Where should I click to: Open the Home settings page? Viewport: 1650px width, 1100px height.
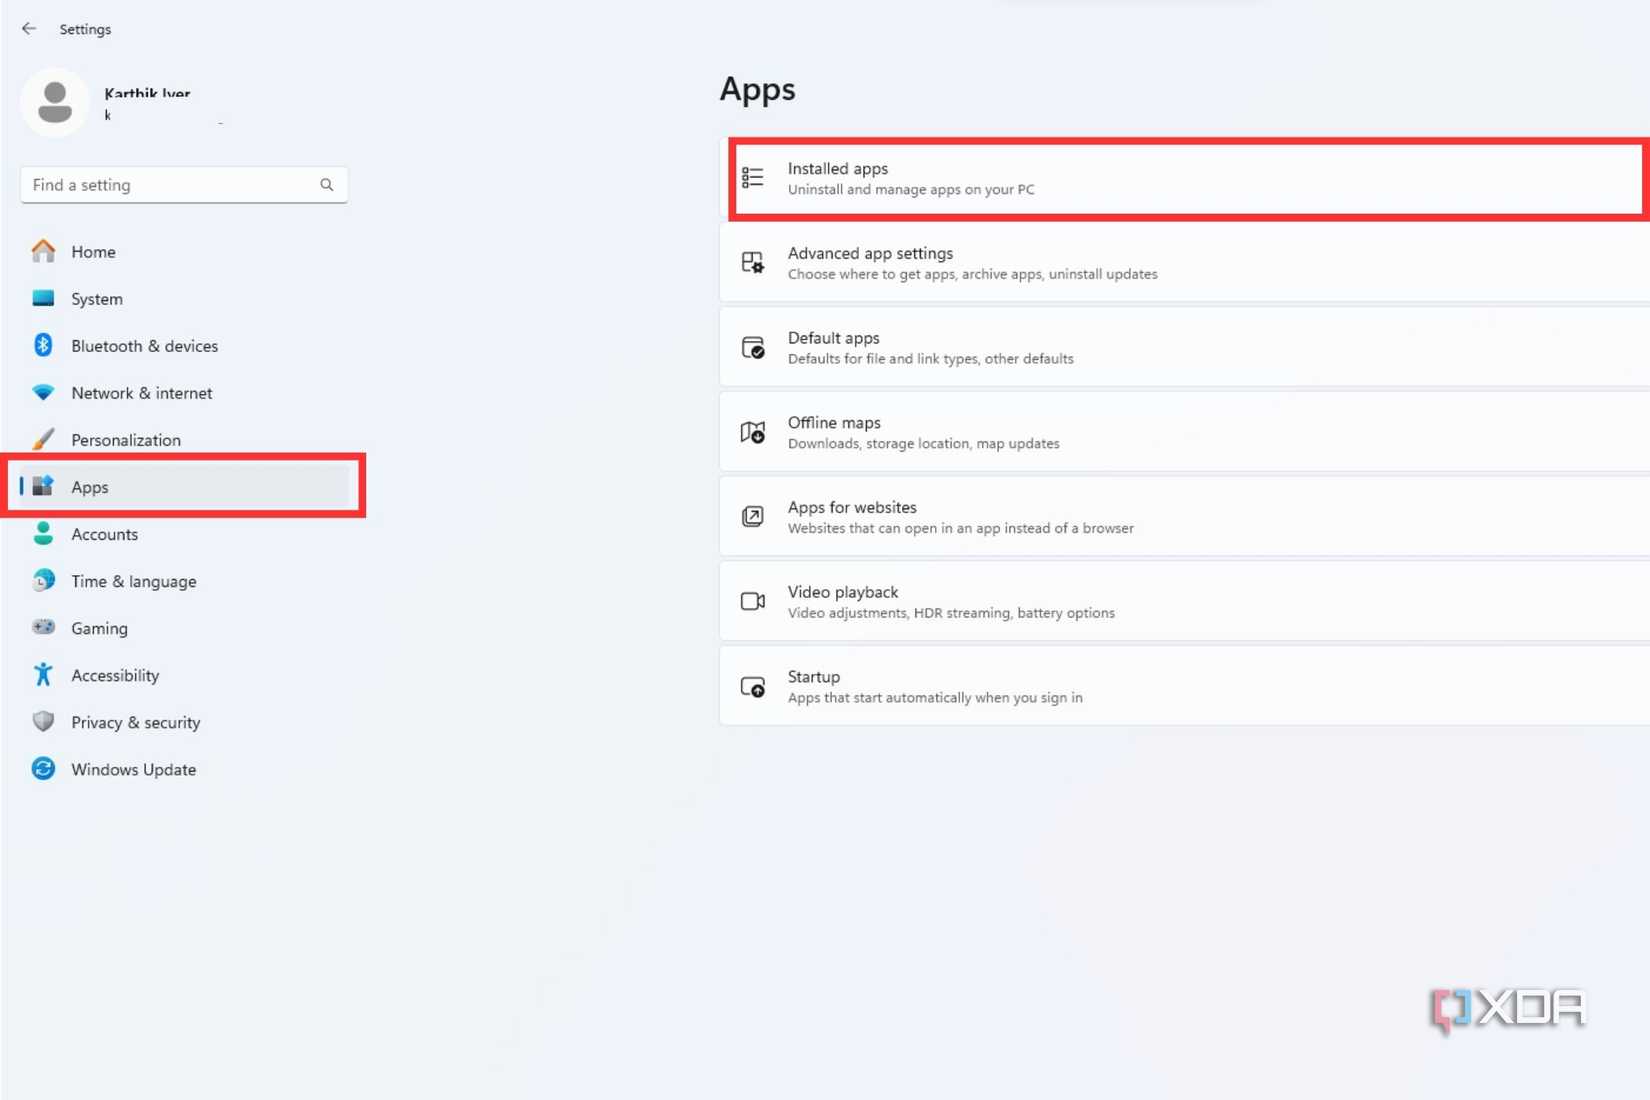(93, 252)
